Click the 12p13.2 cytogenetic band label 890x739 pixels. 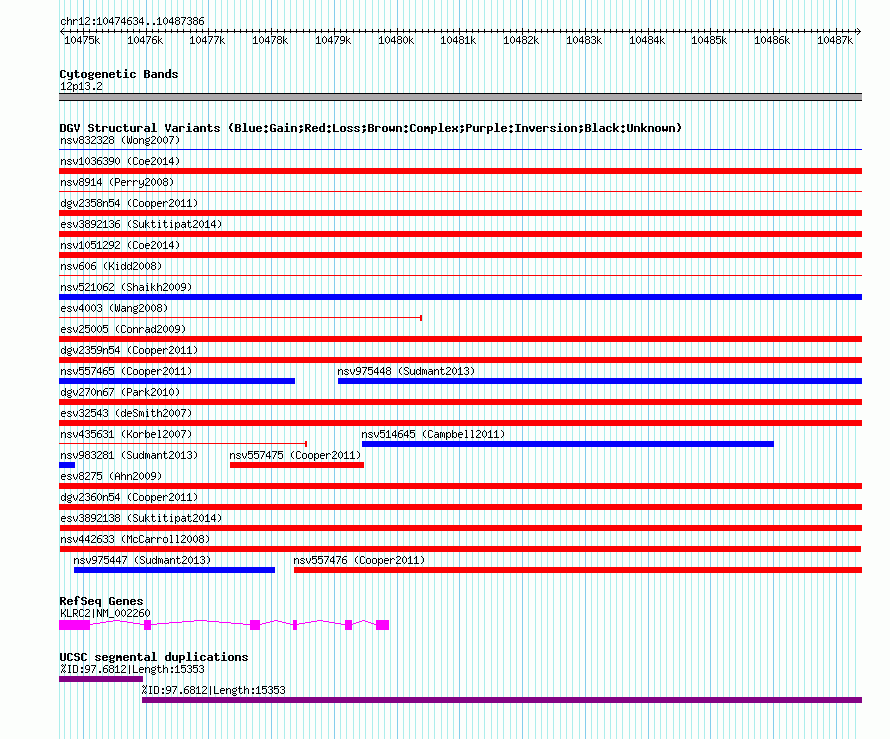point(81,86)
